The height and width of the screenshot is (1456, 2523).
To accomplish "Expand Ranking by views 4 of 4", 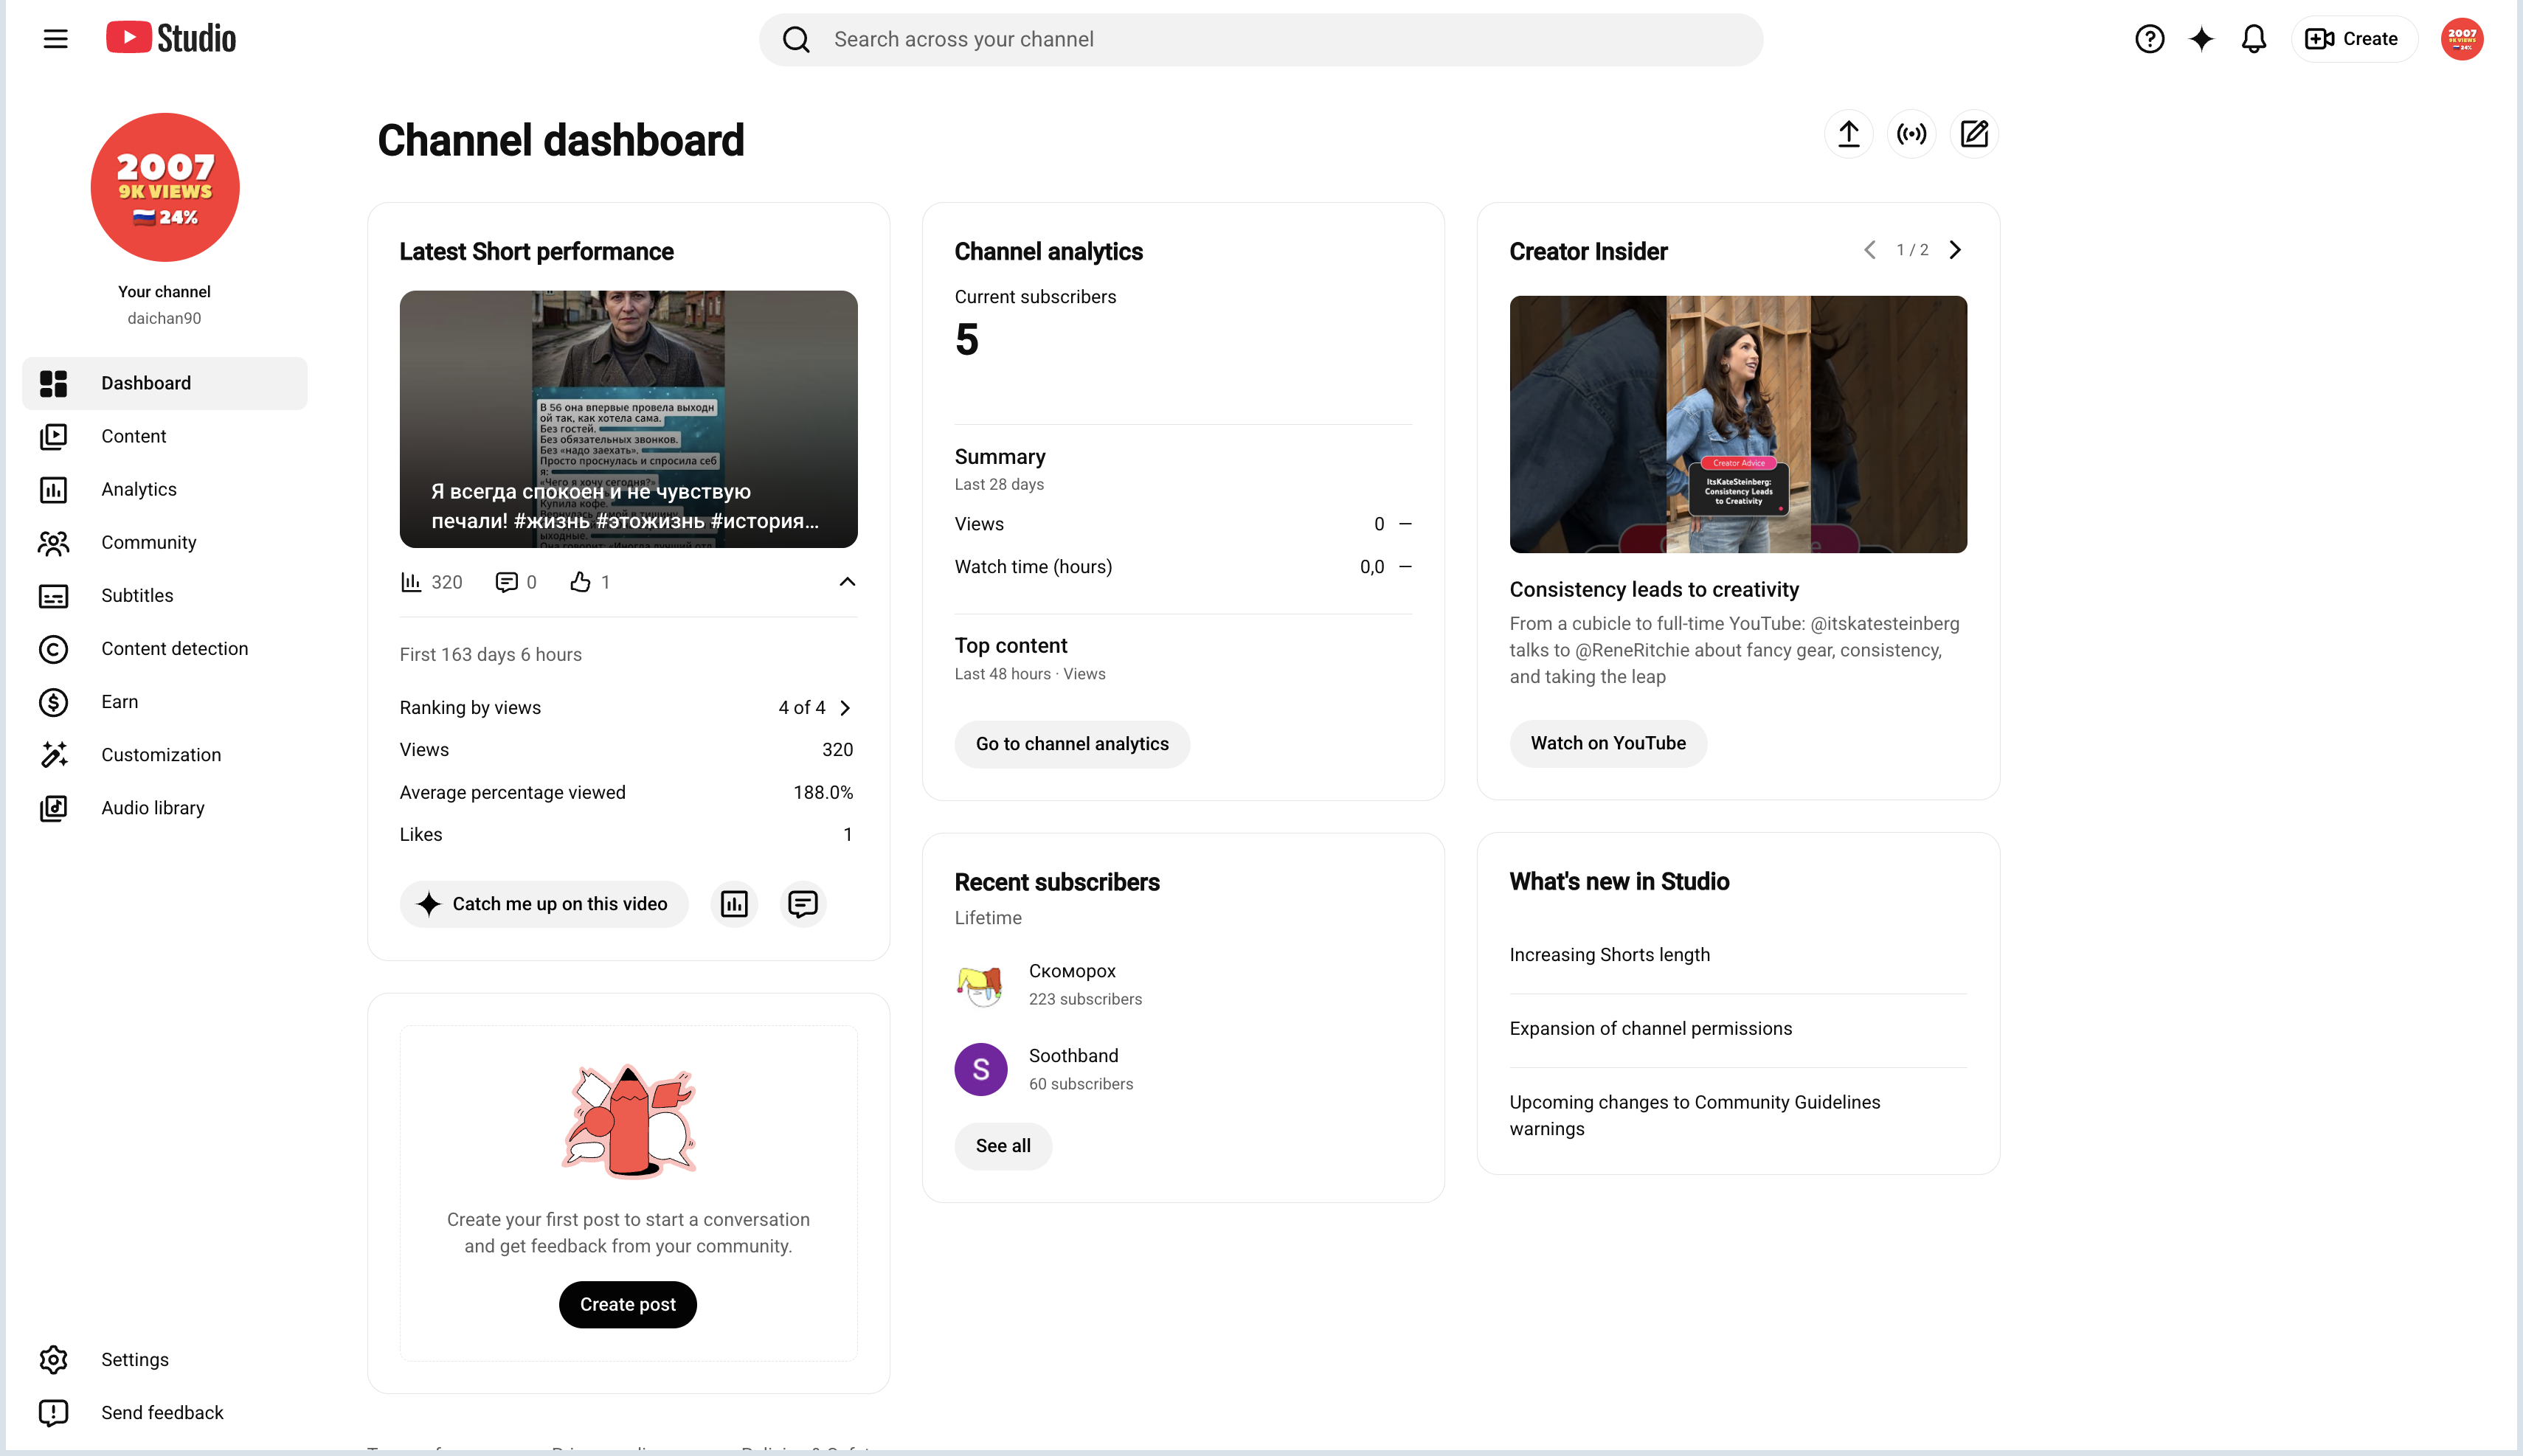I will [845, 708].
